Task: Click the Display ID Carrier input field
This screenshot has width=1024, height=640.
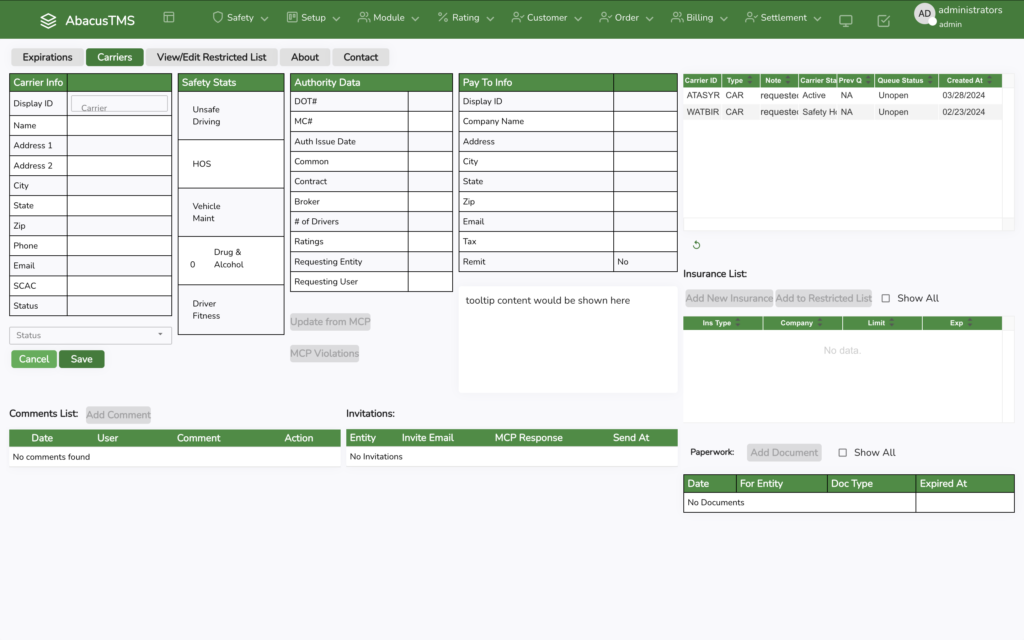Action: pyautogui.click(x=119, y=104)
